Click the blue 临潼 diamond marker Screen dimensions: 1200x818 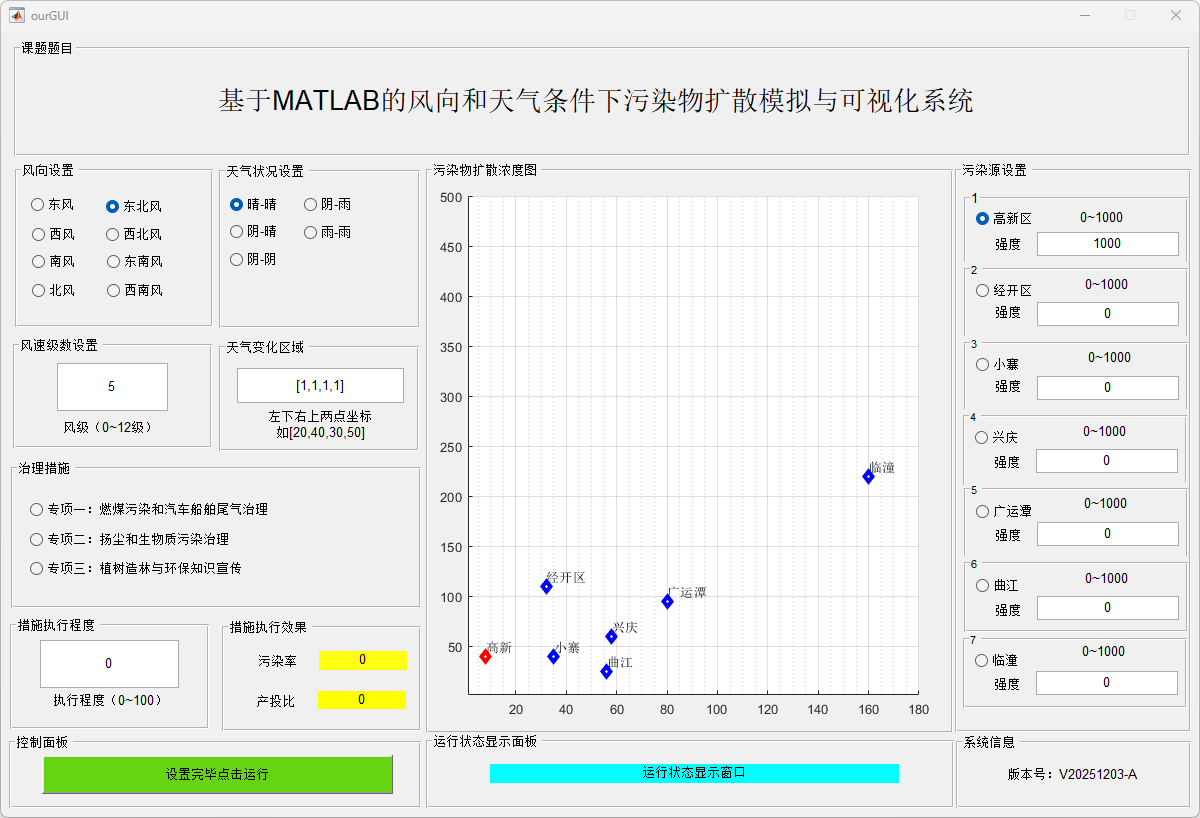tap(868, 477)
